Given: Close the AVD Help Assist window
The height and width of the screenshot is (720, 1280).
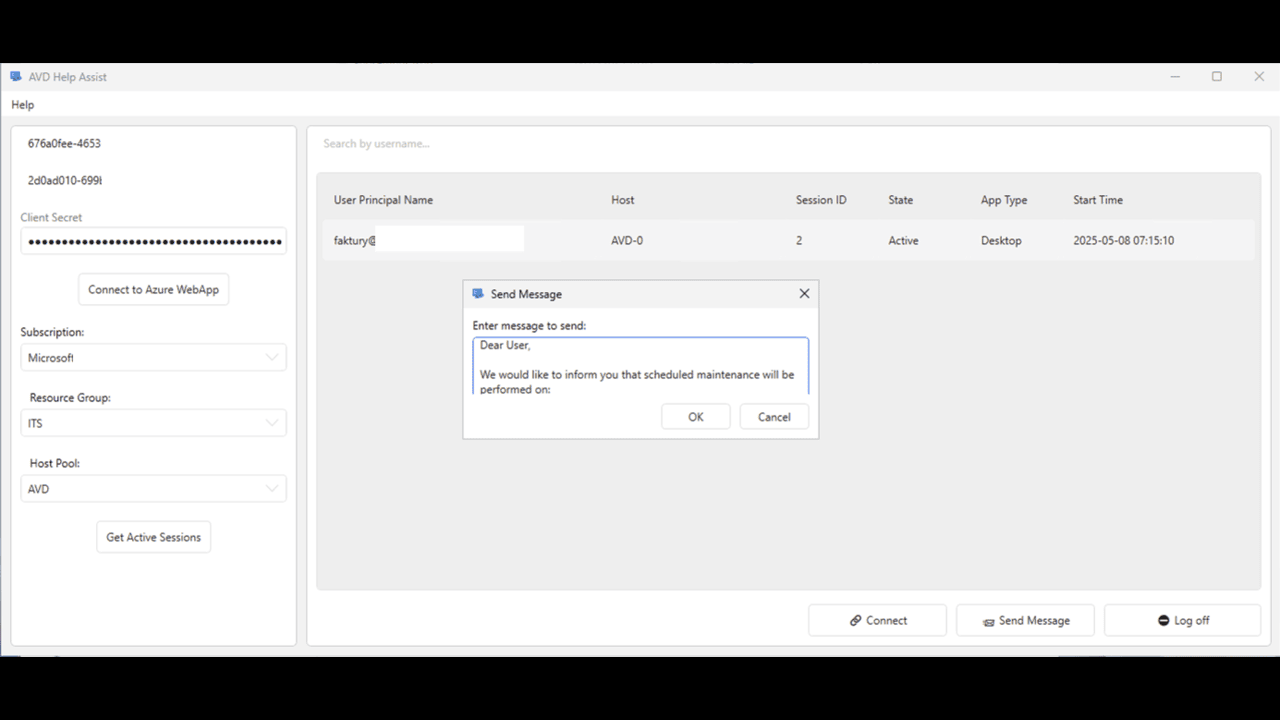Looking at the screenshot, I should 1259,77.
